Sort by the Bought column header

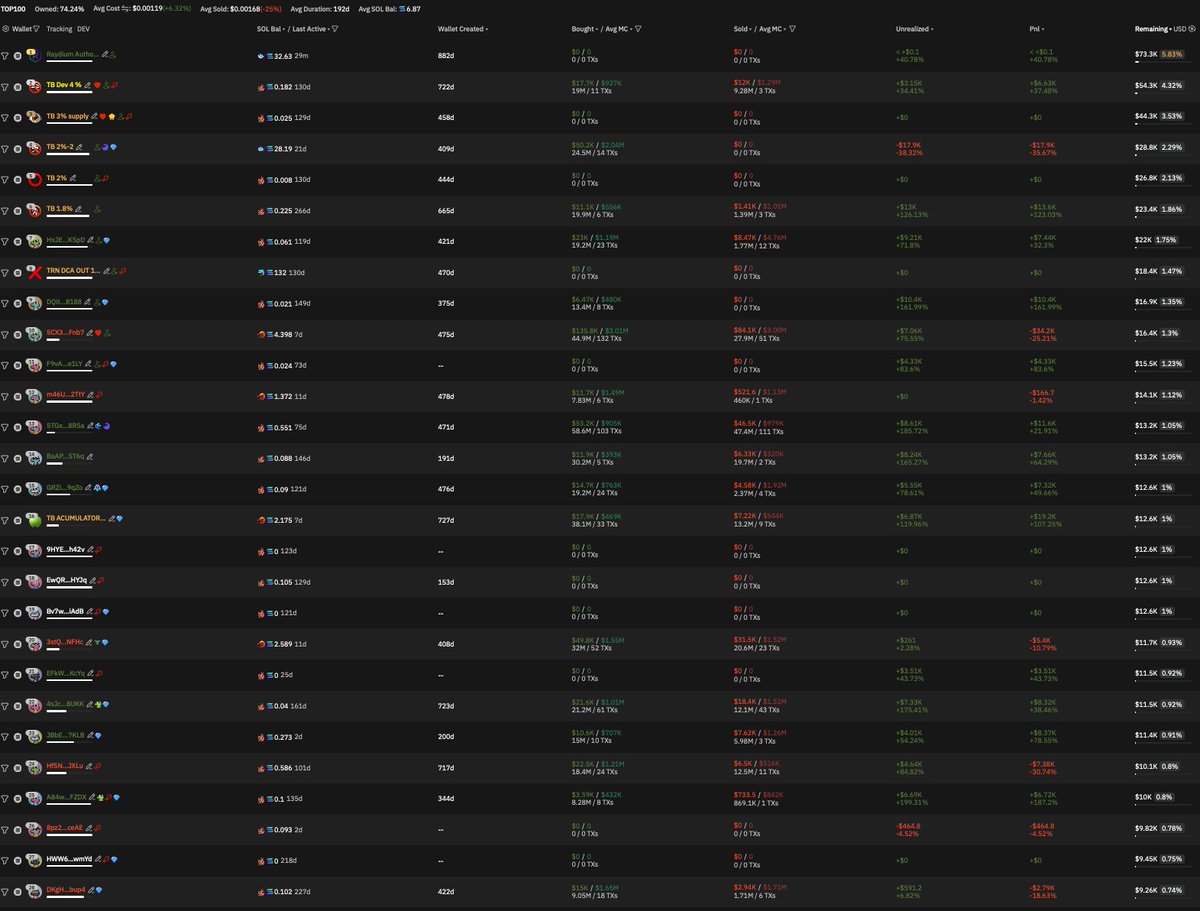click(583, 29)
